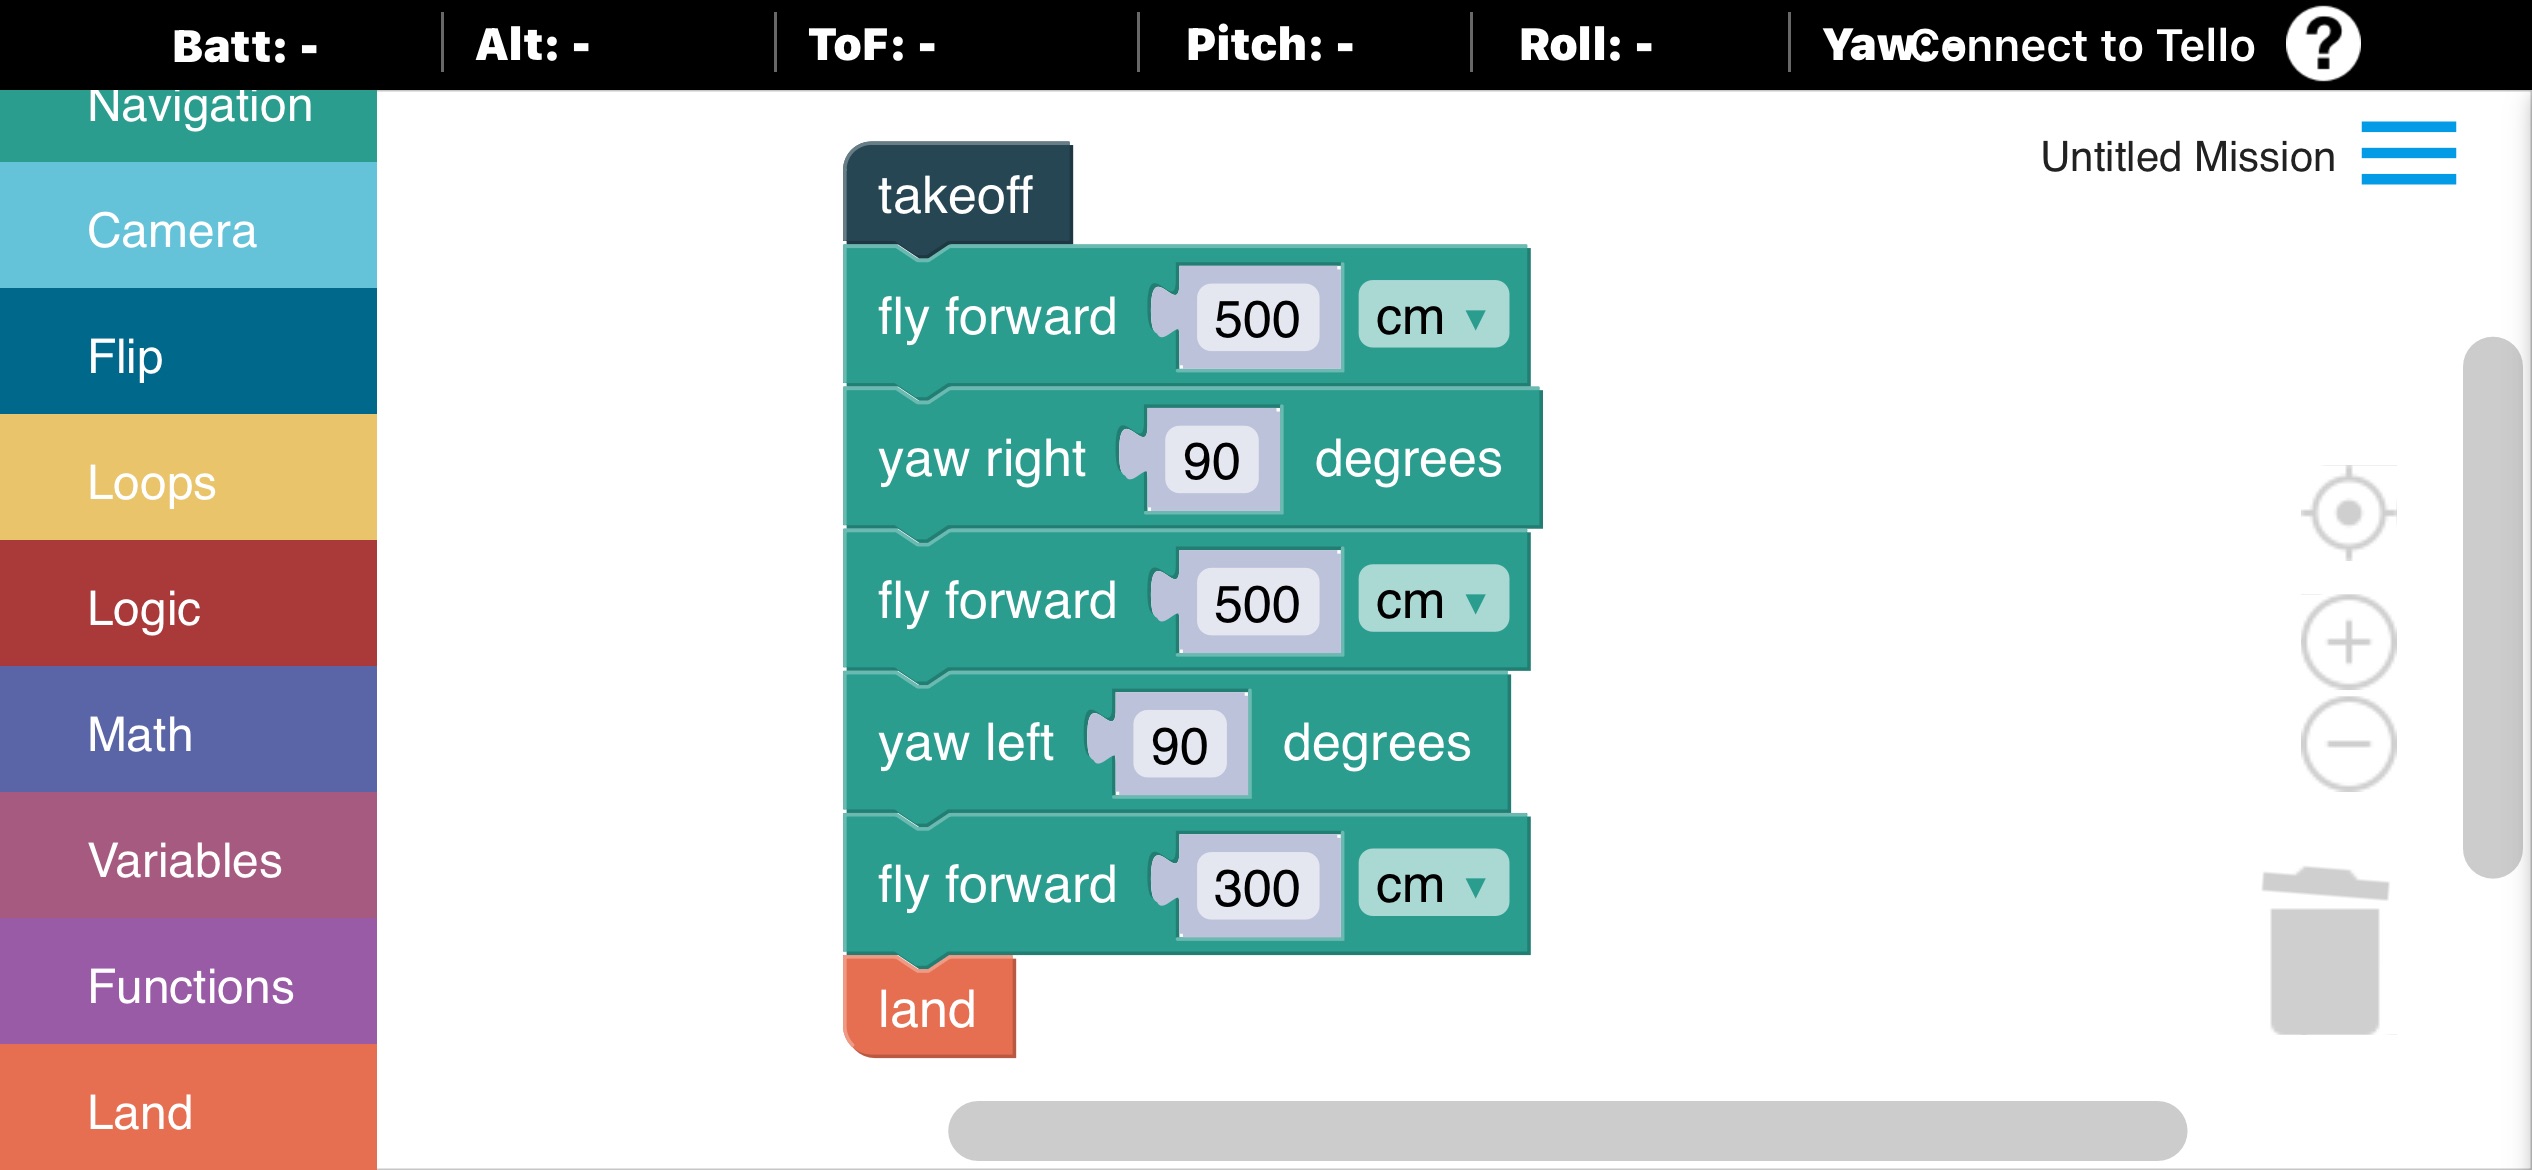Open the blue hamburger menu
2532x1170 pixels.
tap(2408, 153)
